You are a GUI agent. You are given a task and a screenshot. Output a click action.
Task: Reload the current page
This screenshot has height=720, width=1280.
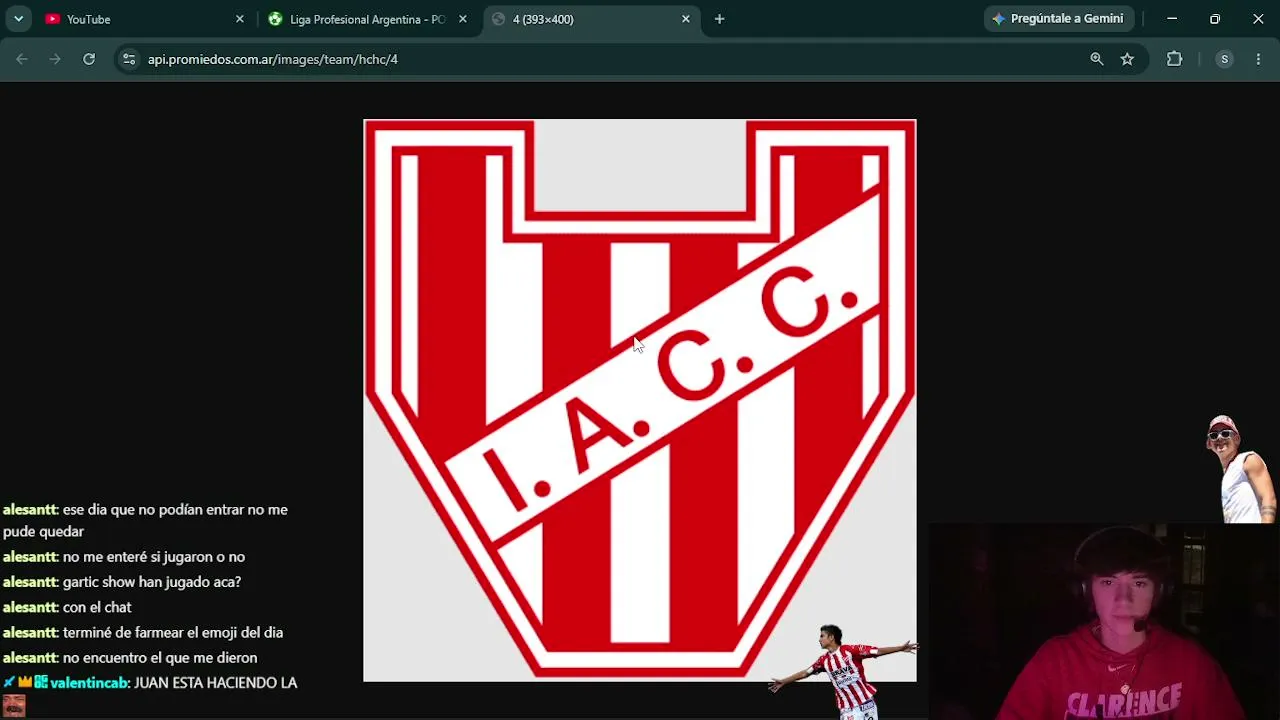[89, 59]
